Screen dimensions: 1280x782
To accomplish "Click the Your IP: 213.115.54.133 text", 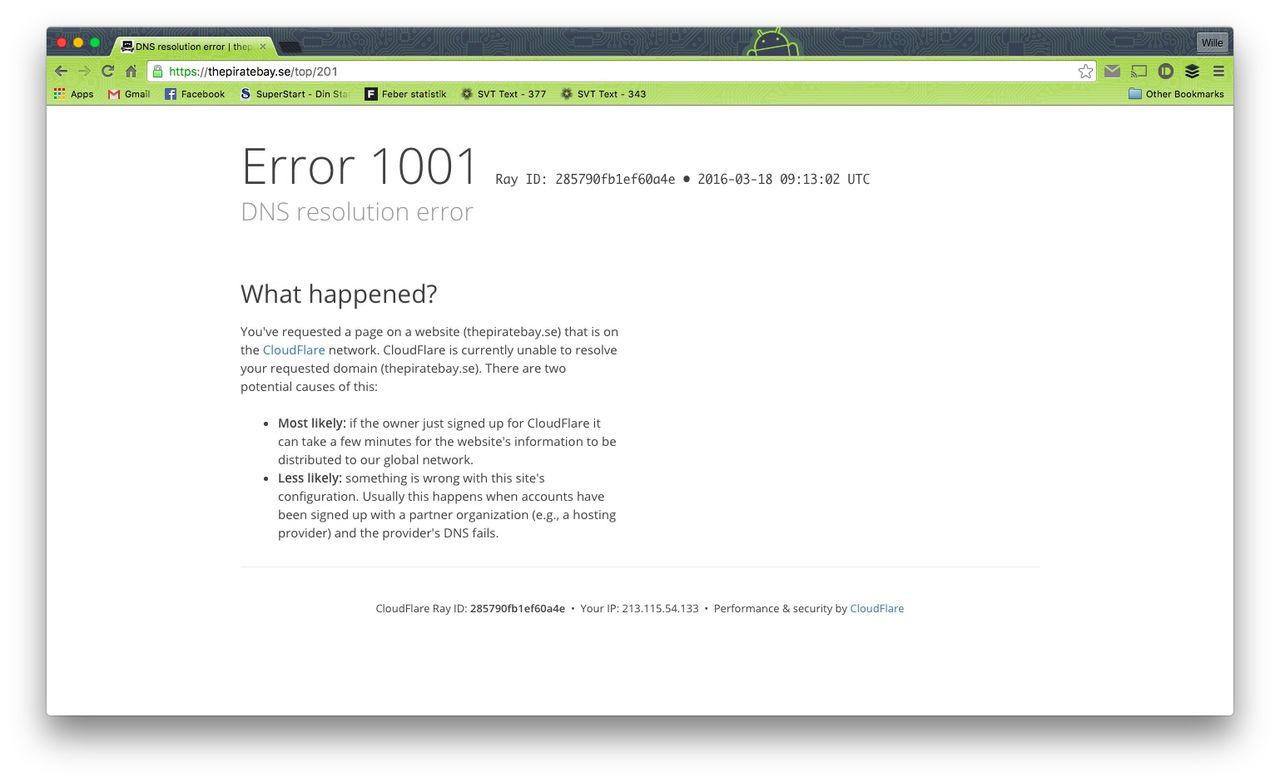I will 640,608.
